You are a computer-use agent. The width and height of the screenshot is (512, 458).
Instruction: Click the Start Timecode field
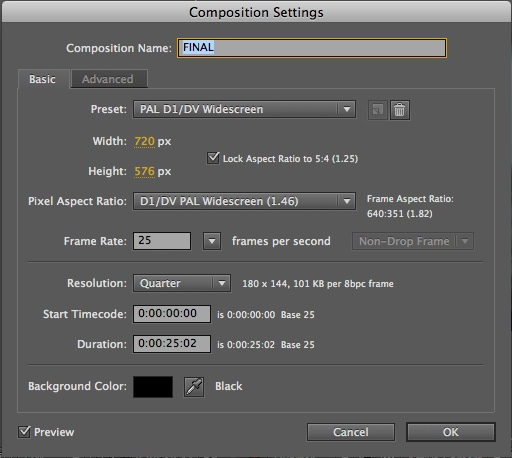tap(172, 314)
